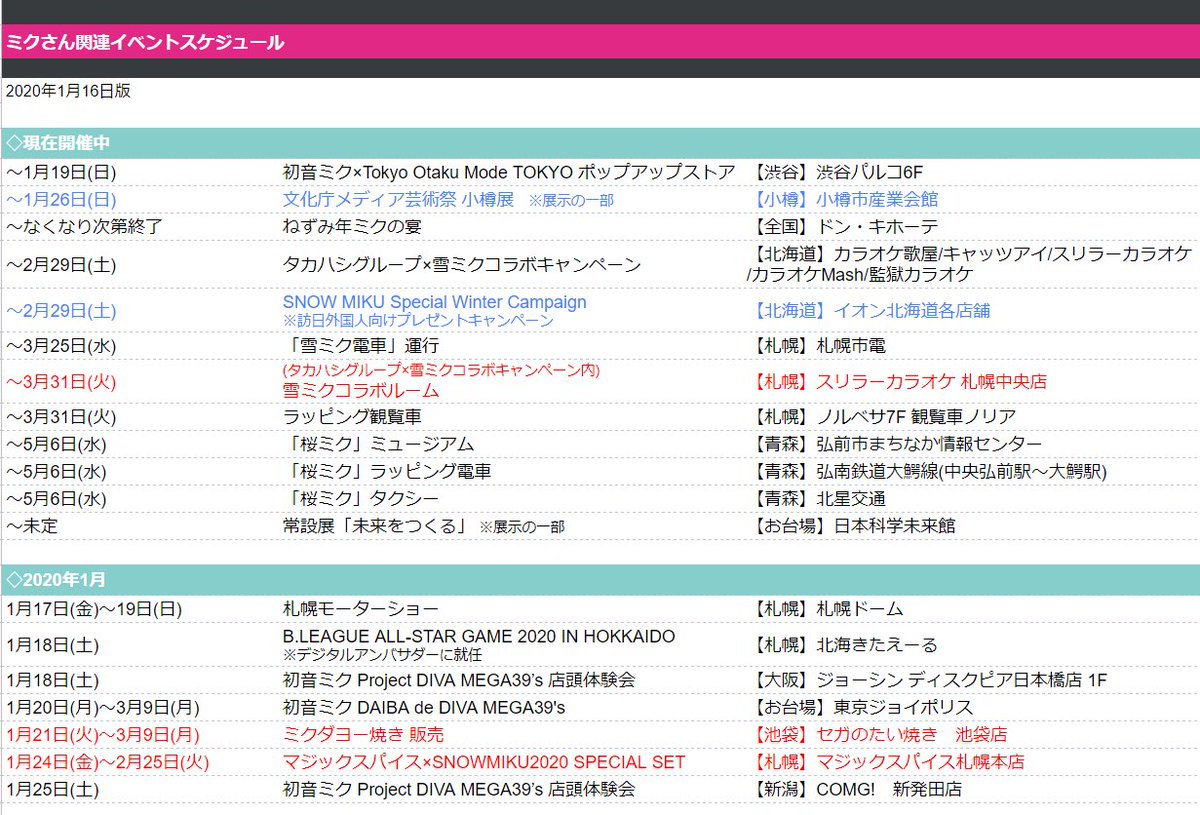The image size is (1200, 815).
Task: Click 1月17日(金)～19日(日) date cell
Action: pyautogui.click(x=94, y=608)
